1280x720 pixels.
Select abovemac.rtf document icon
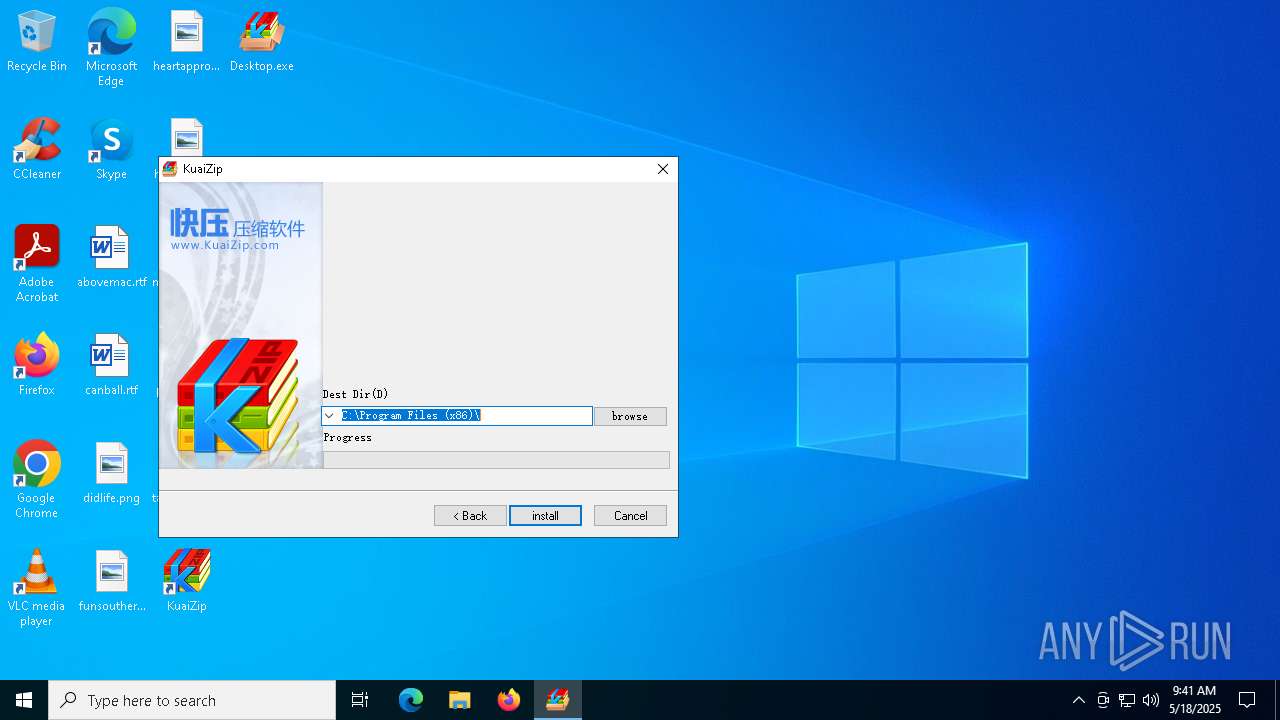tap(111, 258)
